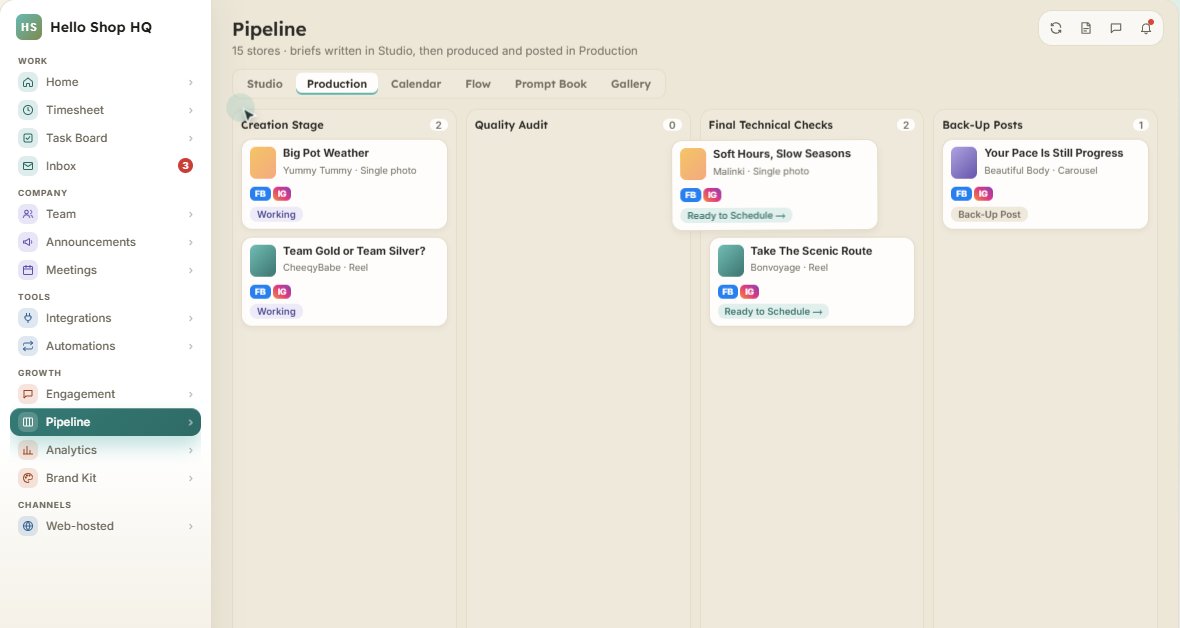Click the Final Technical Checks column header
Screen dimensions: 1180x628
[x=771, y=125]
